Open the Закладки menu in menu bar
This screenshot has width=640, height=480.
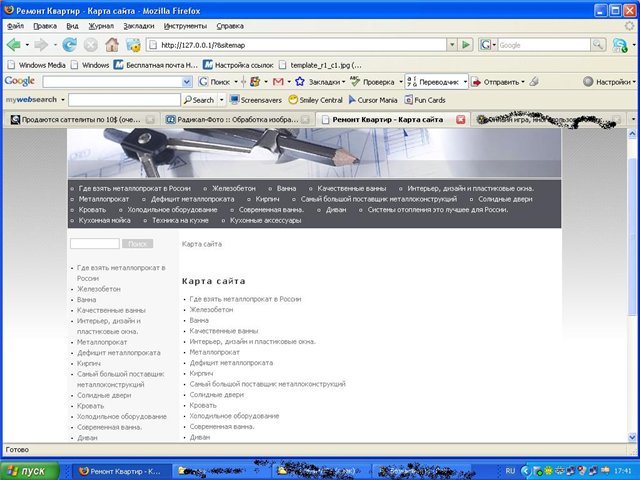(x=139, y=25)
